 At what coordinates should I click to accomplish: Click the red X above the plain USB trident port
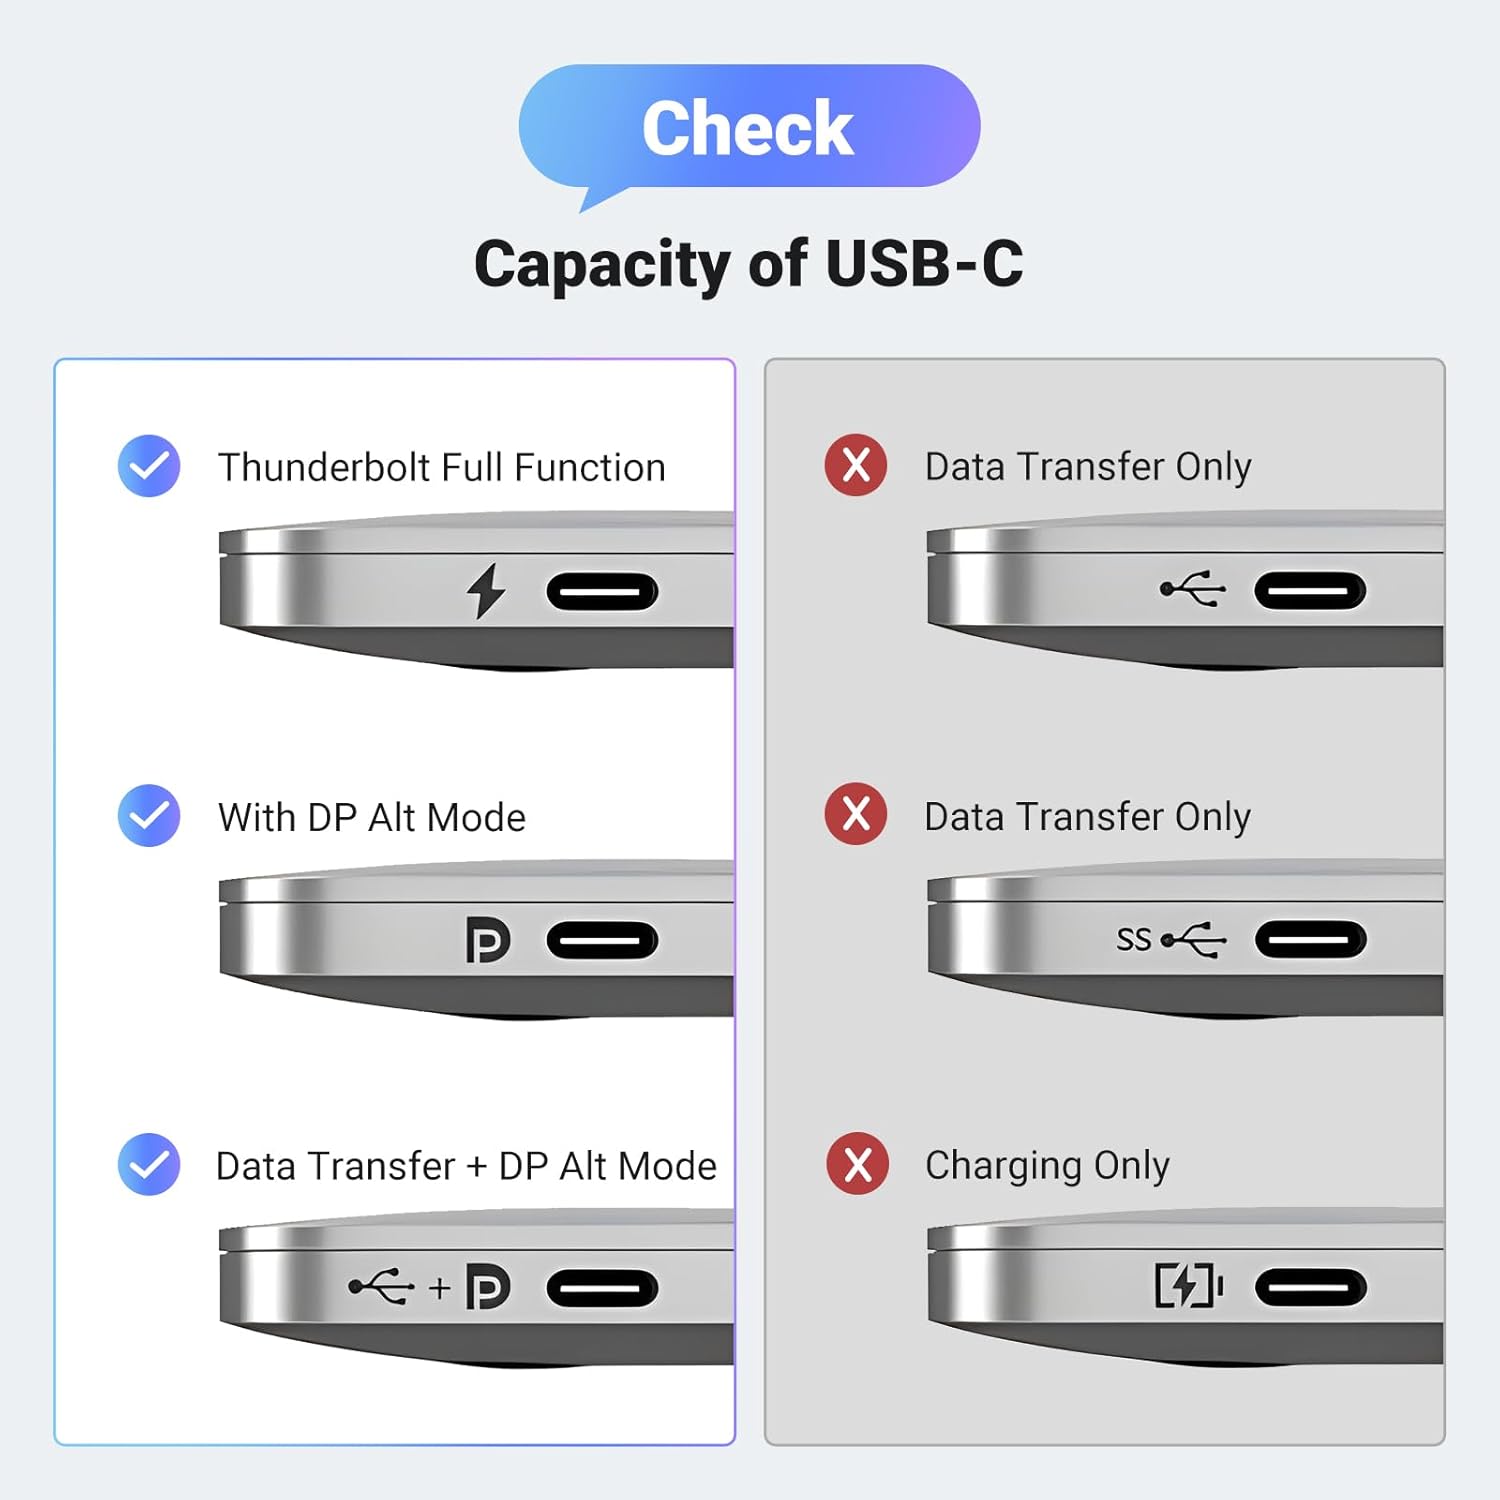pos(856,465)
